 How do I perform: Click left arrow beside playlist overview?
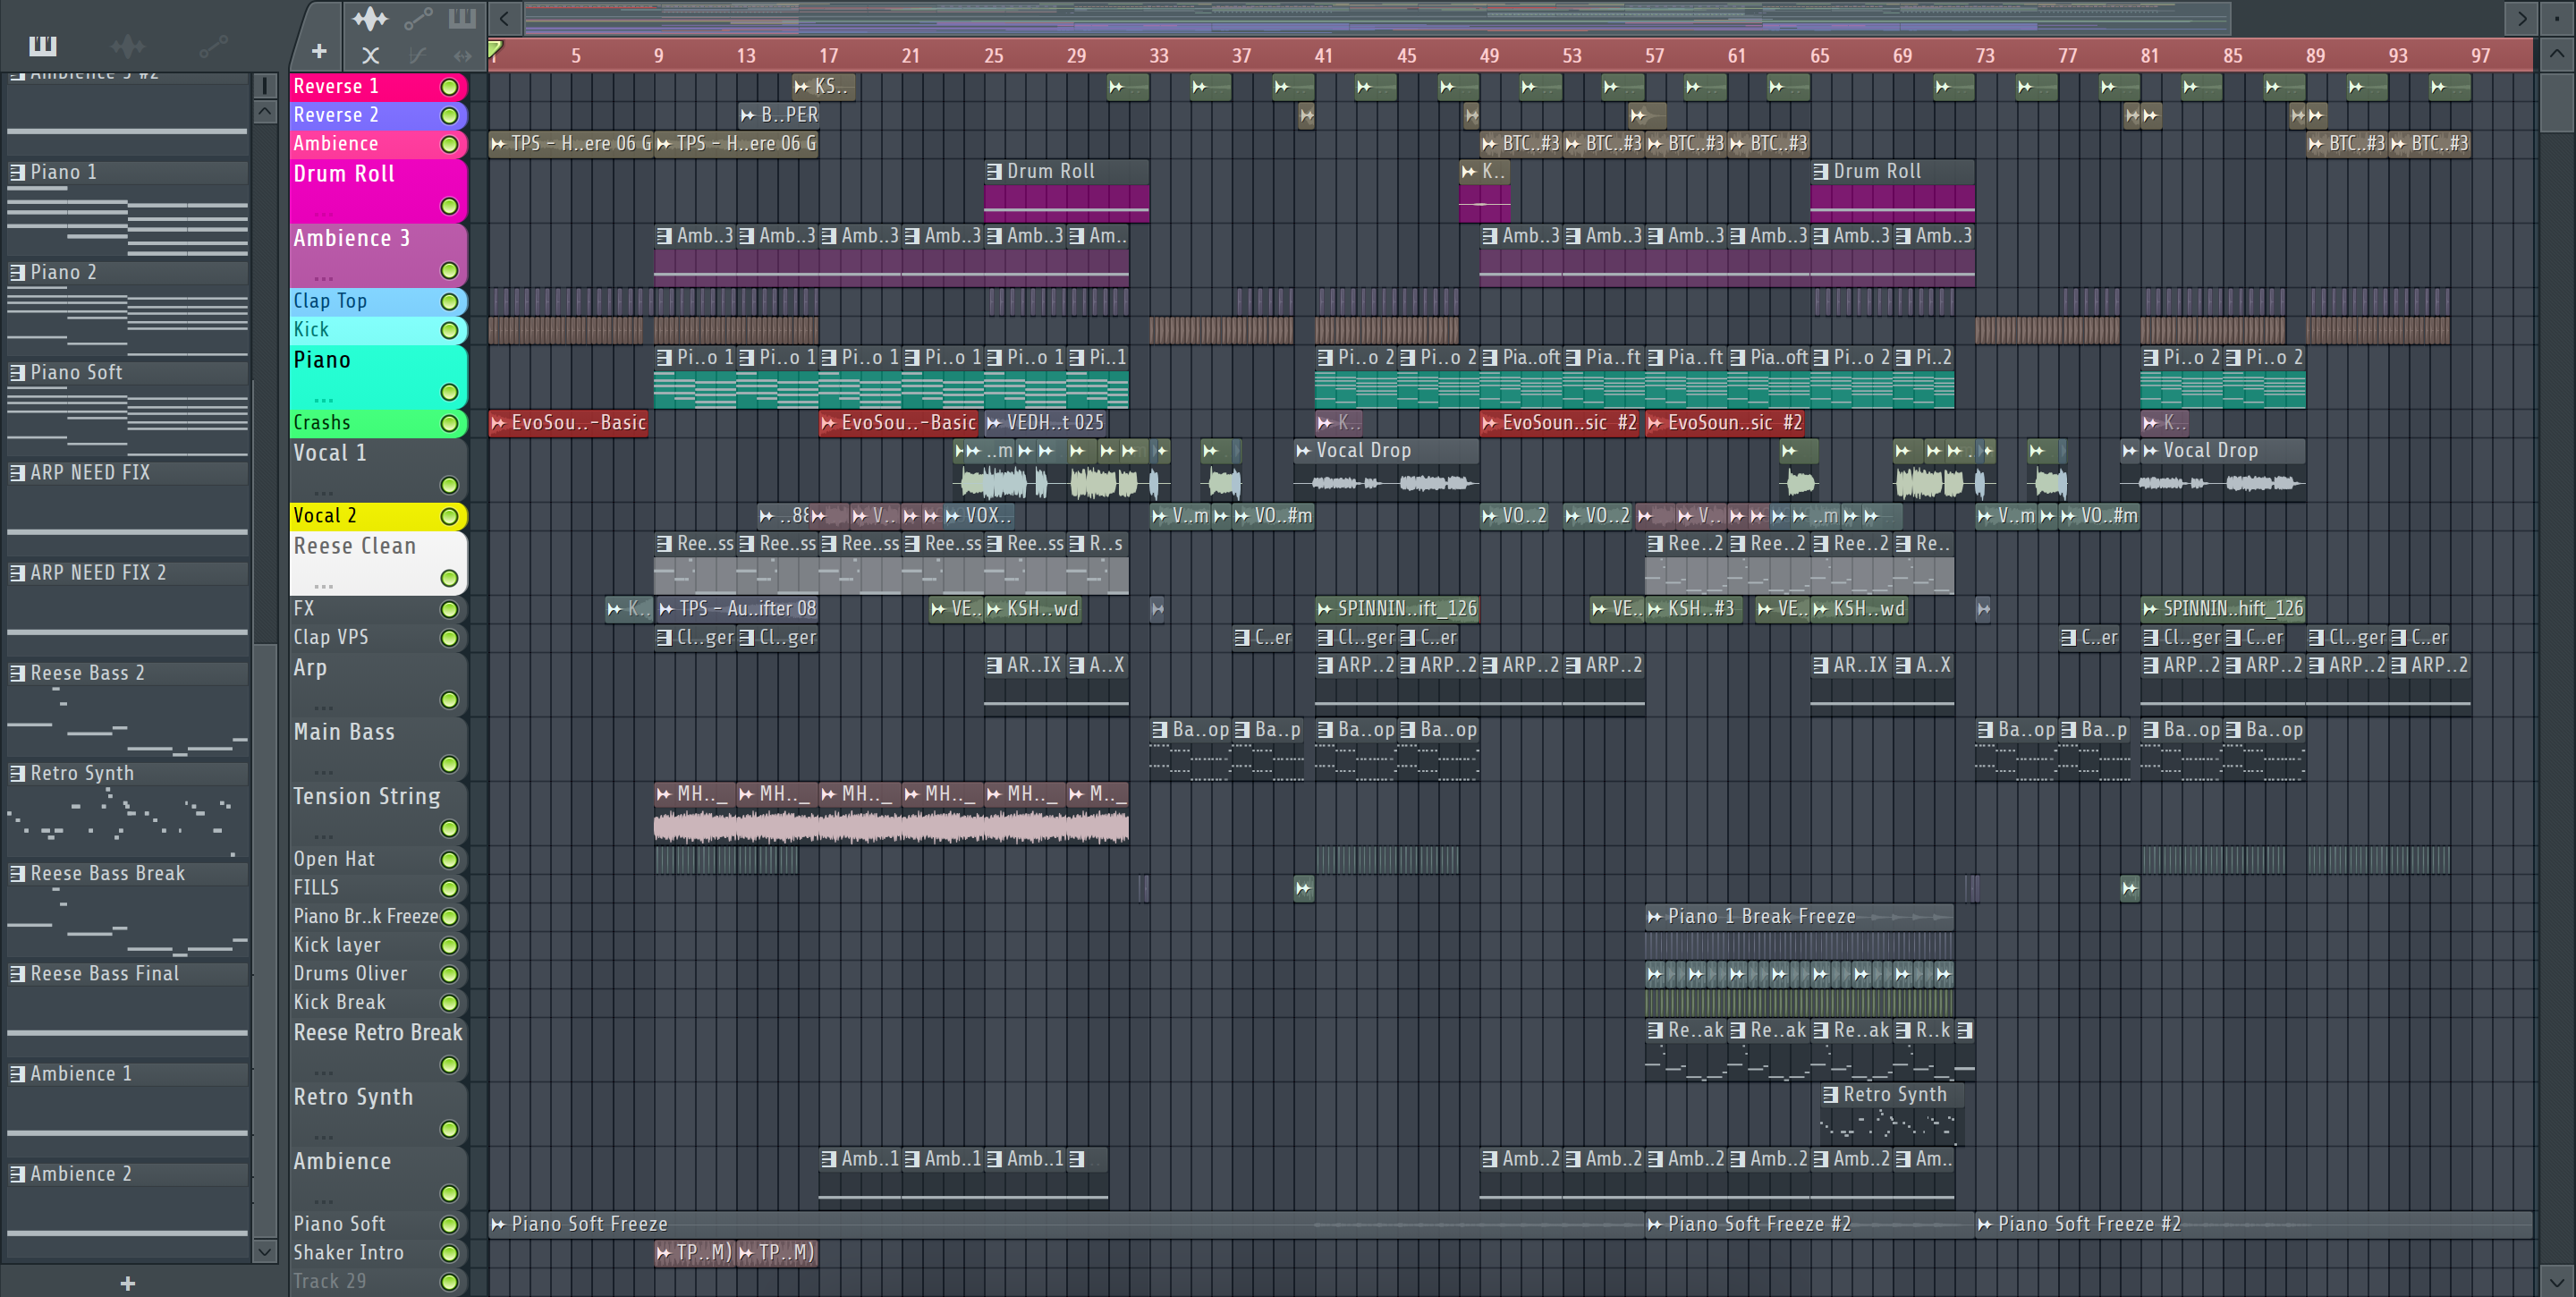point(504,18)
